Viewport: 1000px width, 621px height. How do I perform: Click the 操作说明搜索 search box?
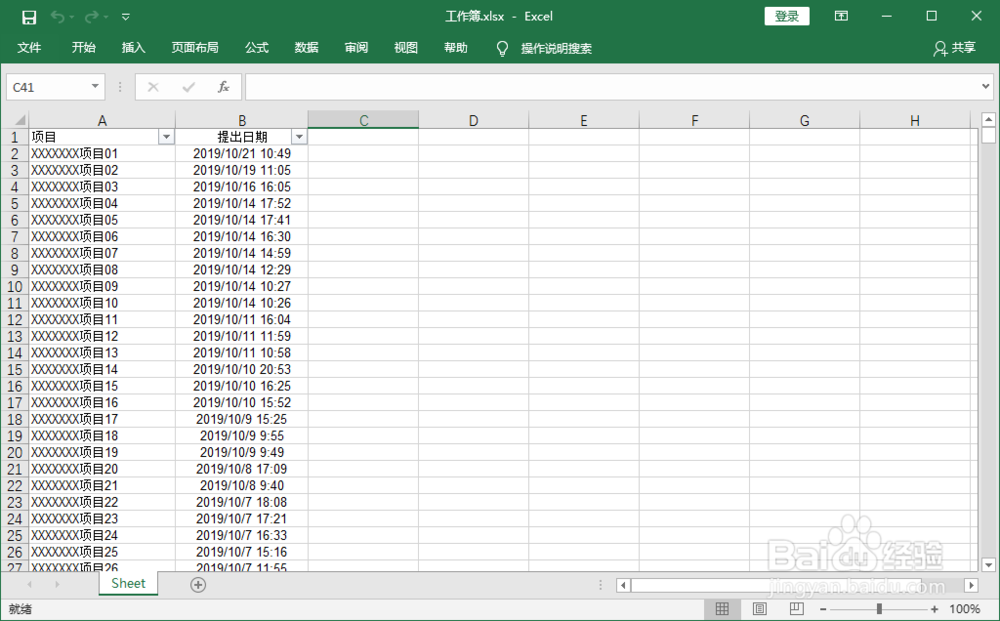556,48
